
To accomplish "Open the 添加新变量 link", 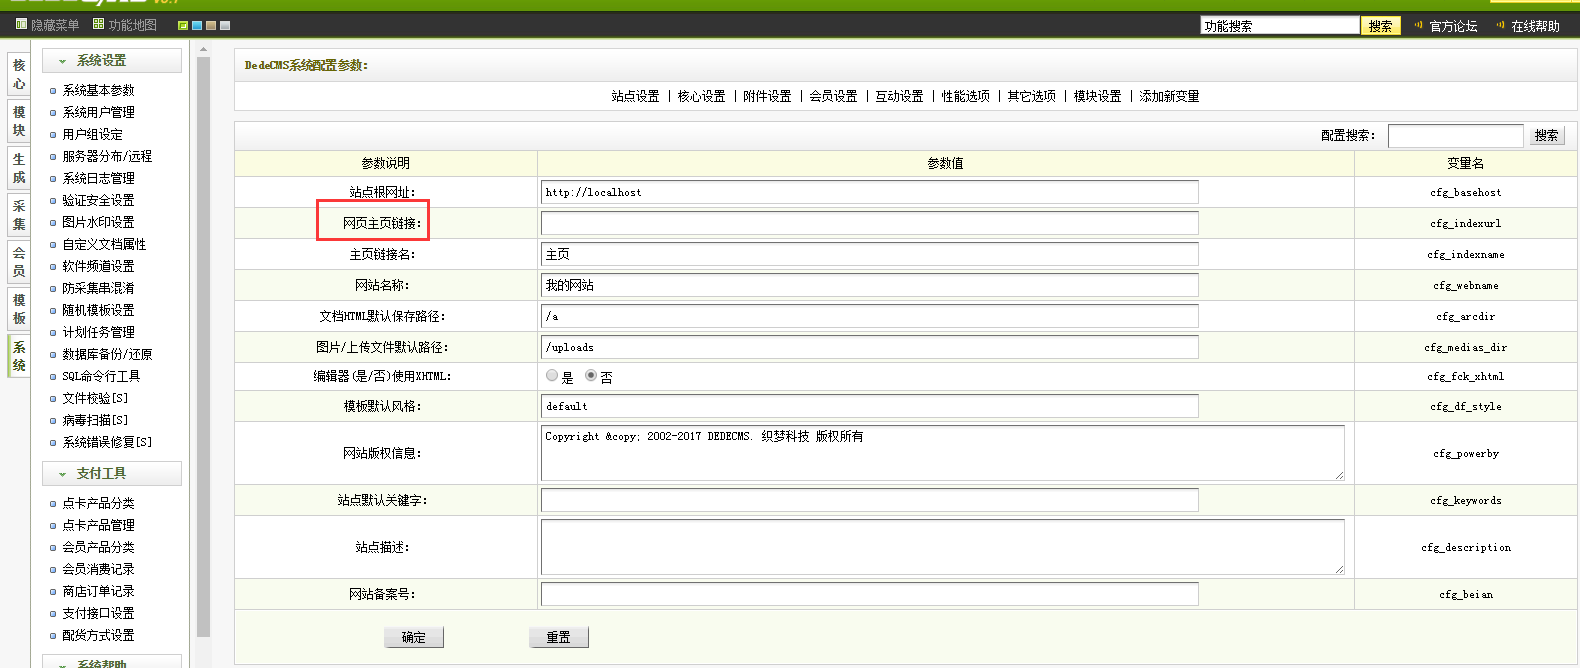I will point(1169,96).
